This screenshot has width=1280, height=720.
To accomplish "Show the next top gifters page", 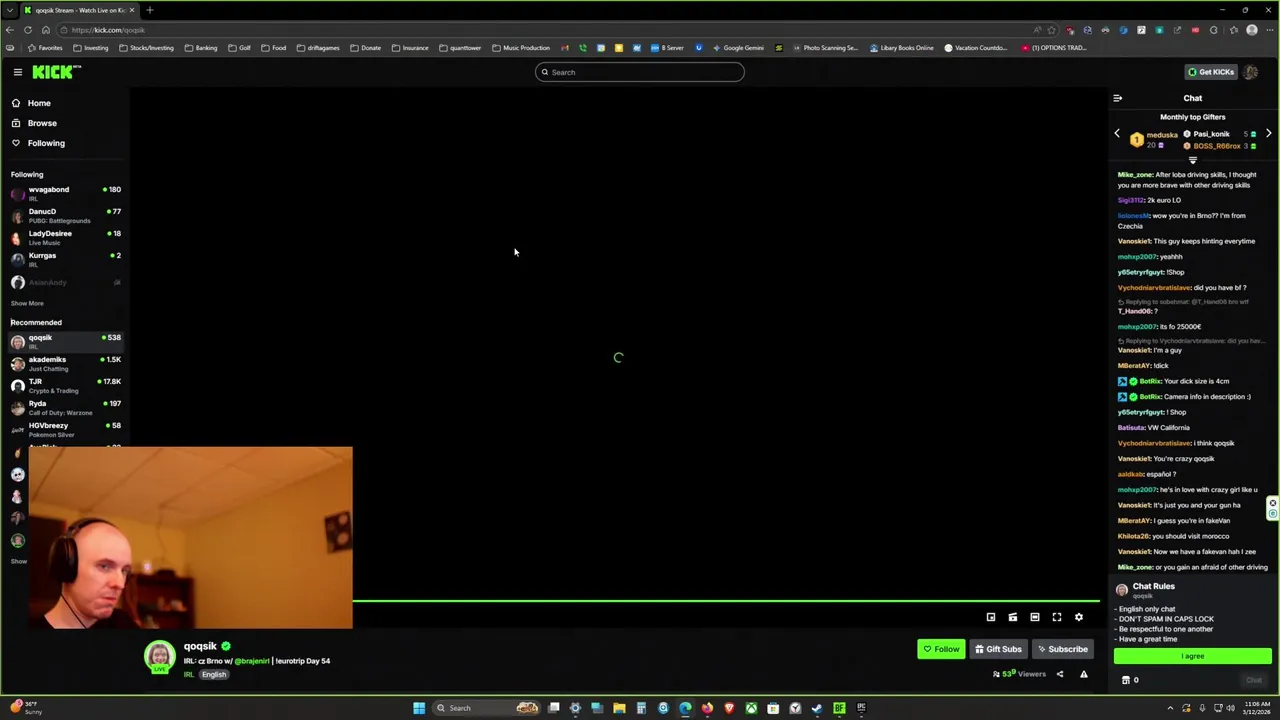I will point(1268,134).
